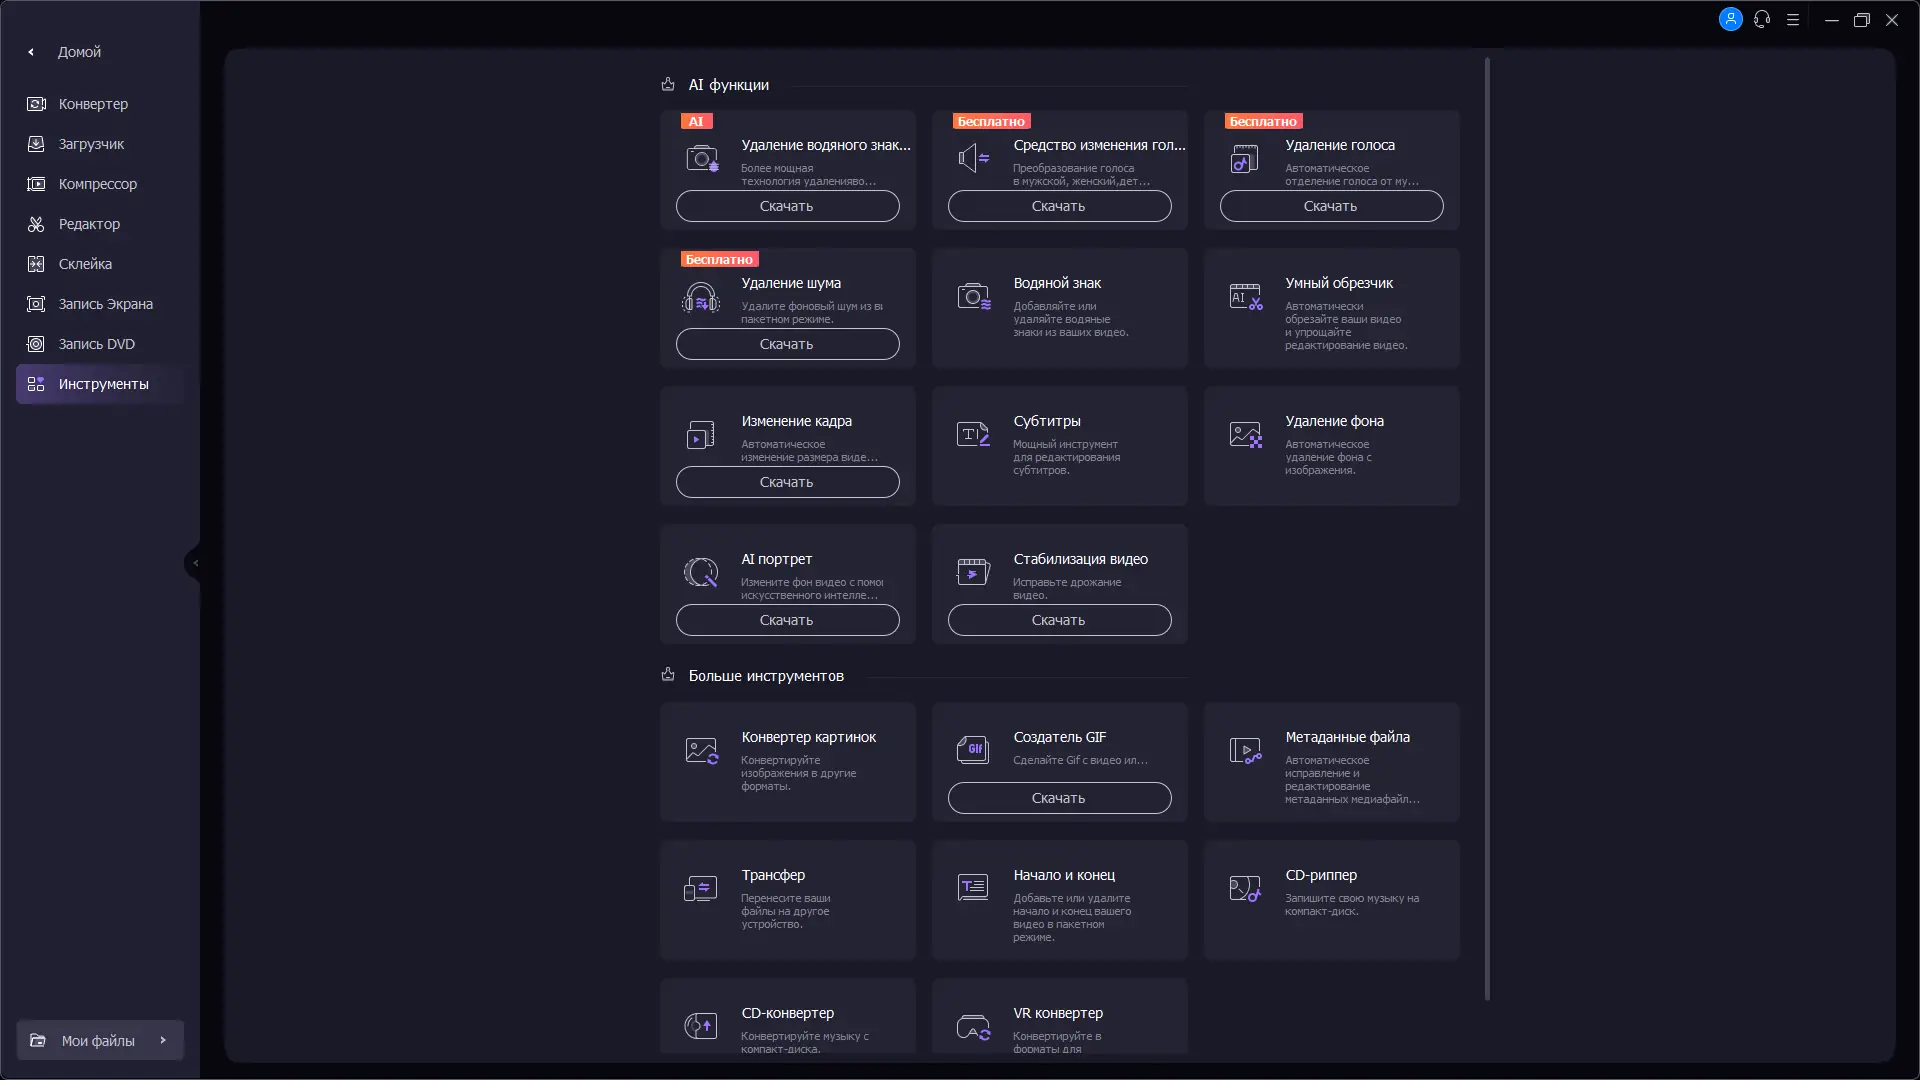Go back using the Home arrow

31,52
